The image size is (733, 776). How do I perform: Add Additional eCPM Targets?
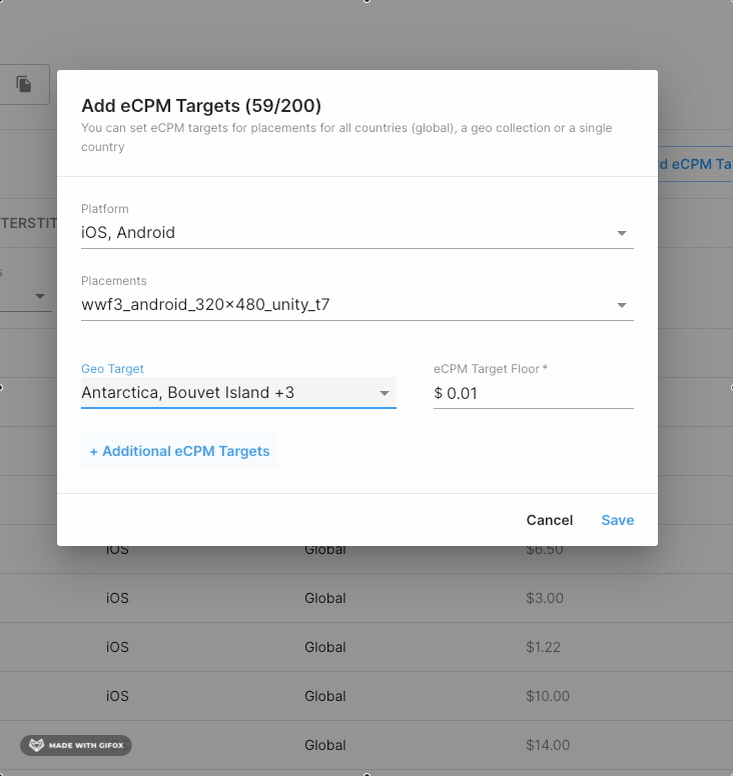click(179, 451)
